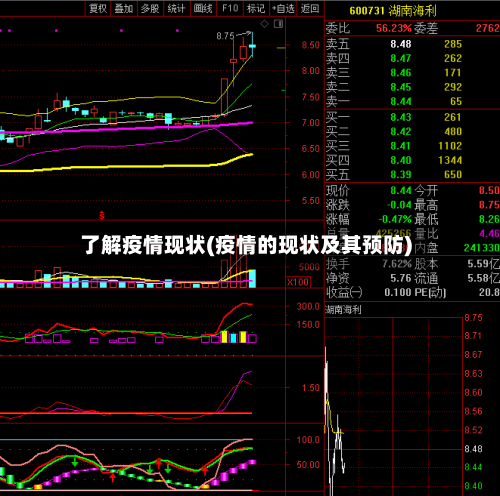Click the 流通 5.58亿 value

tap(484, 278)
